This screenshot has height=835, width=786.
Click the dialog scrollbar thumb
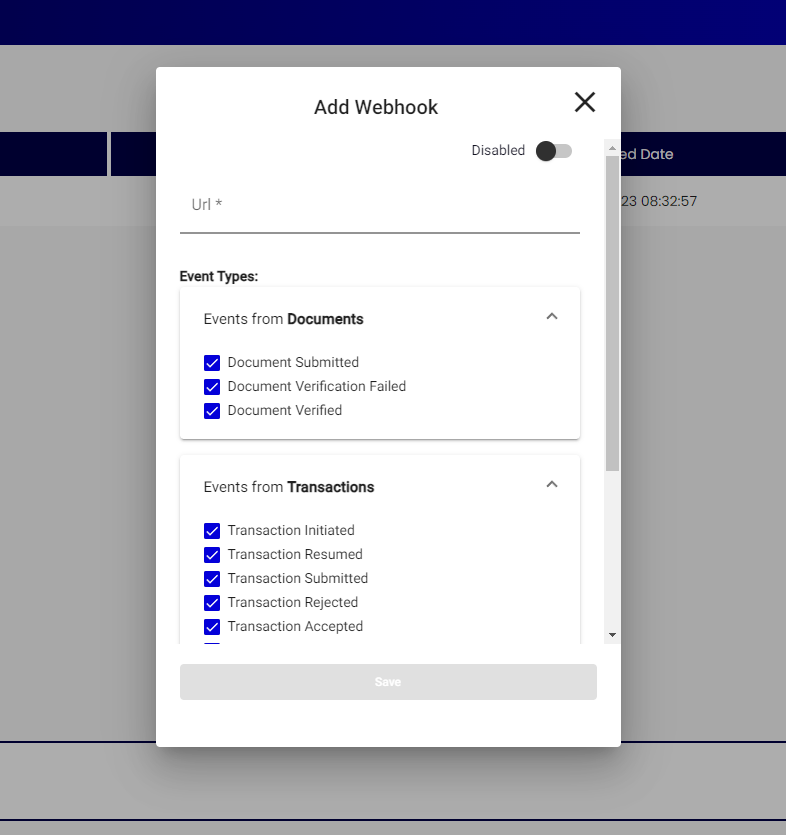612,314
